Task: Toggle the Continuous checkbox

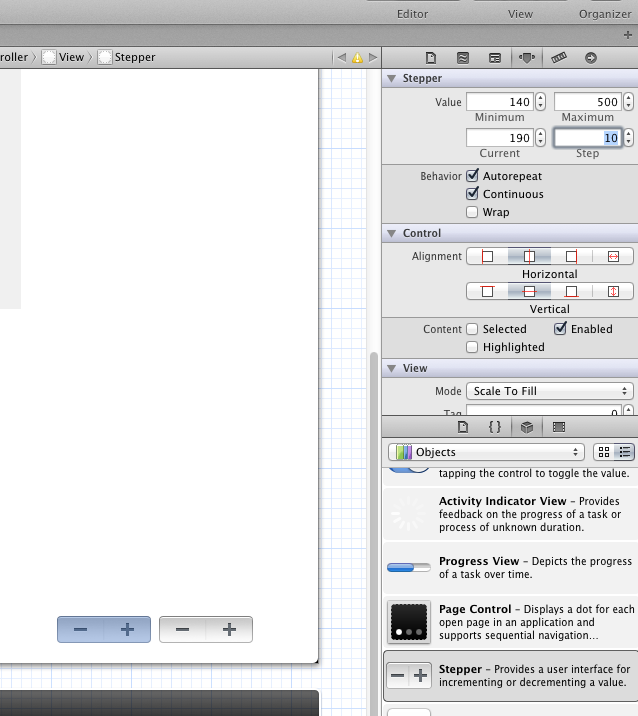Action: click(472, 194)
